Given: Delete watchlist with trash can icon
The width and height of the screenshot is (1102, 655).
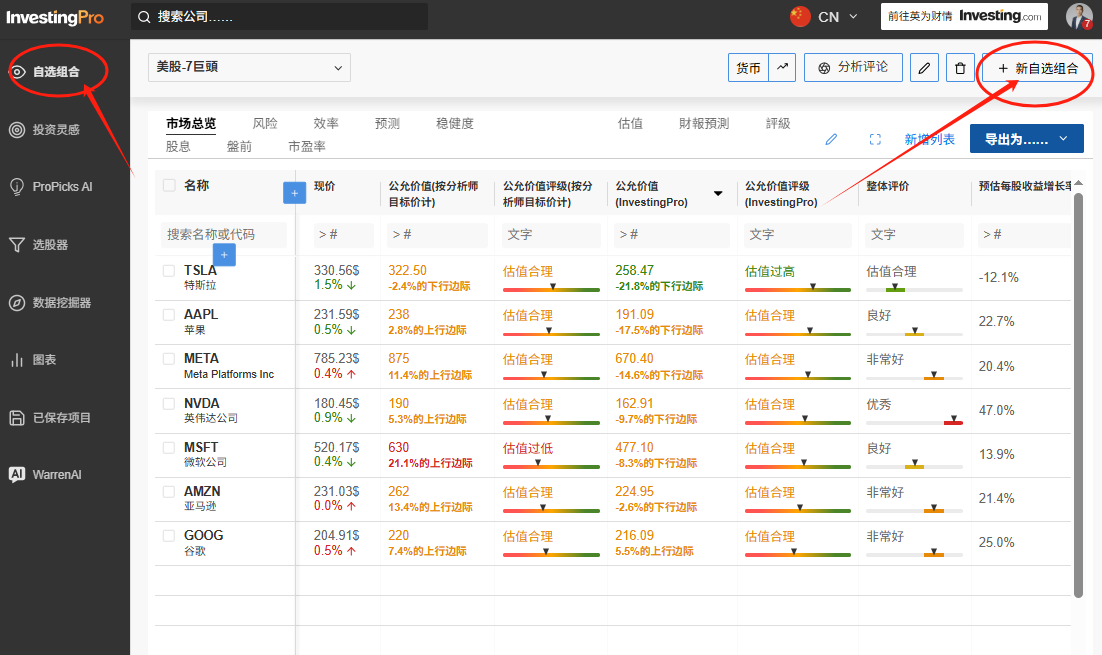Looking at the screenshot, I should 960,68.
